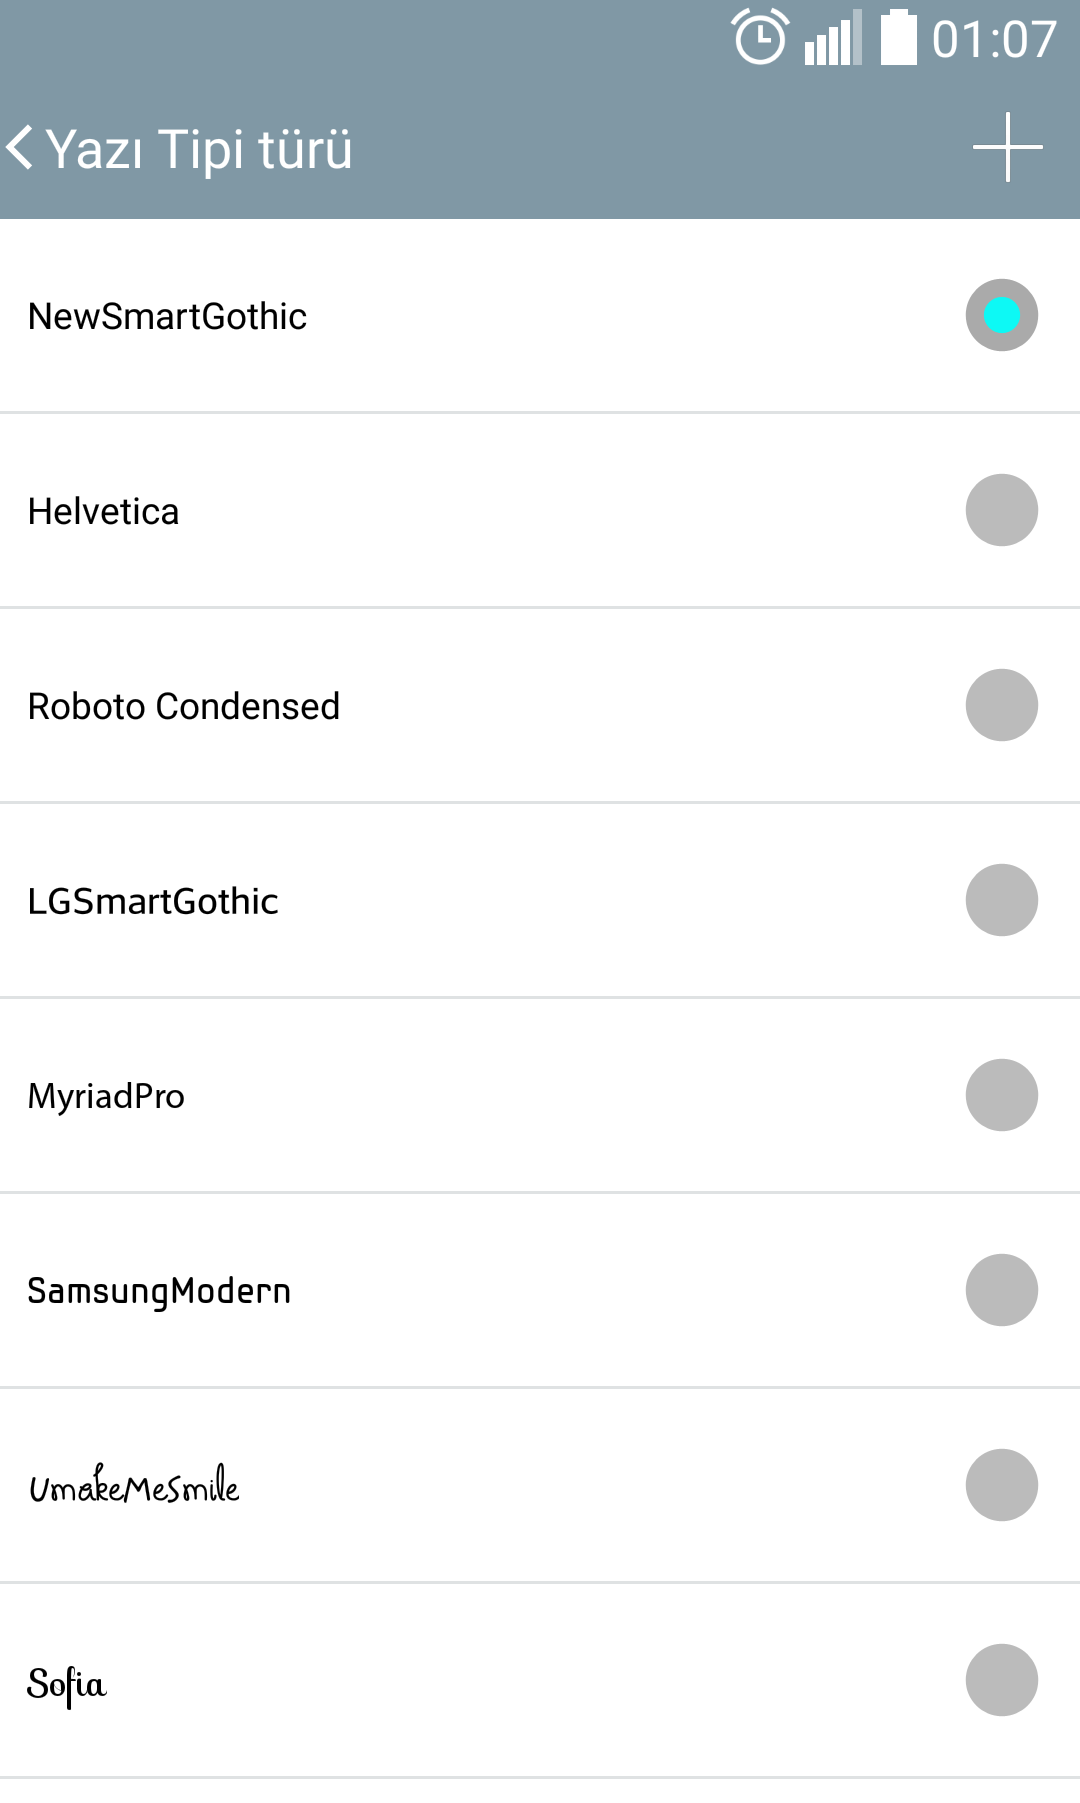1080x1803 pixels.
Task: Select the Sofia radio button
Action: (x=1001, y=1680)
